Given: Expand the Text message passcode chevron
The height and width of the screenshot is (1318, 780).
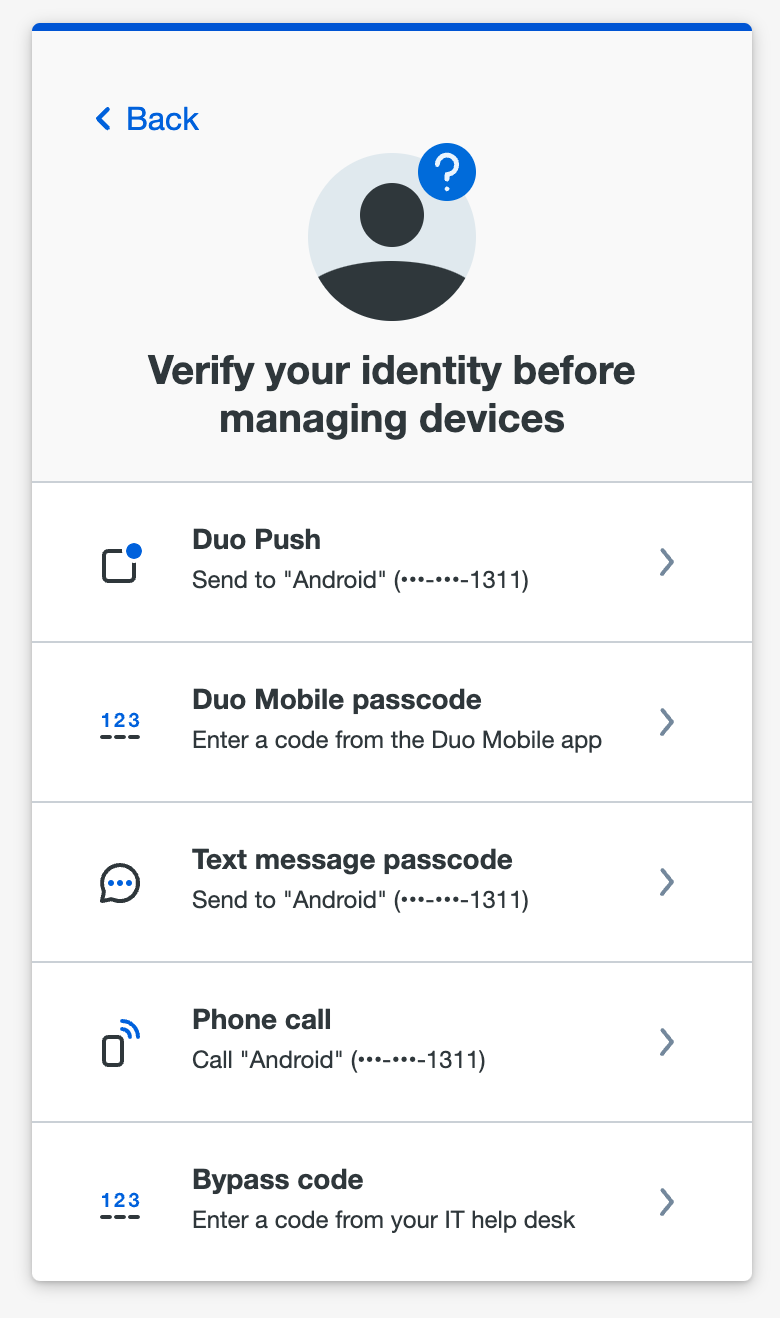Looking at the screenshot, I should click(667, 882).
